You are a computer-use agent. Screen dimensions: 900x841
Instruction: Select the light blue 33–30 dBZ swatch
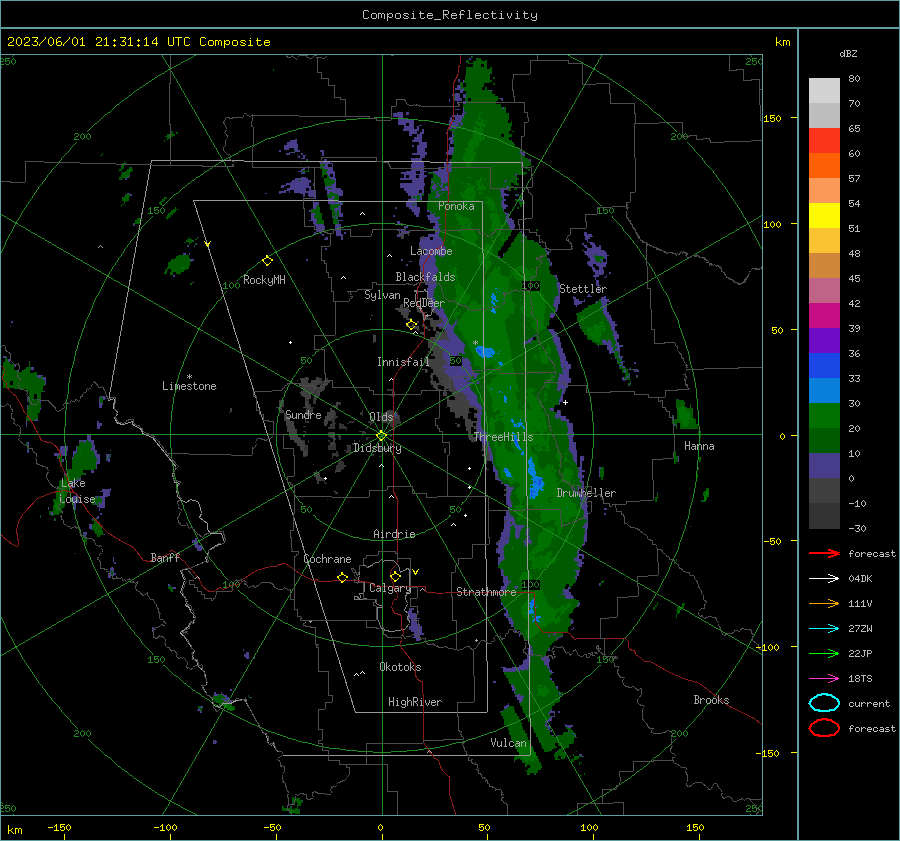click(824, 391)
